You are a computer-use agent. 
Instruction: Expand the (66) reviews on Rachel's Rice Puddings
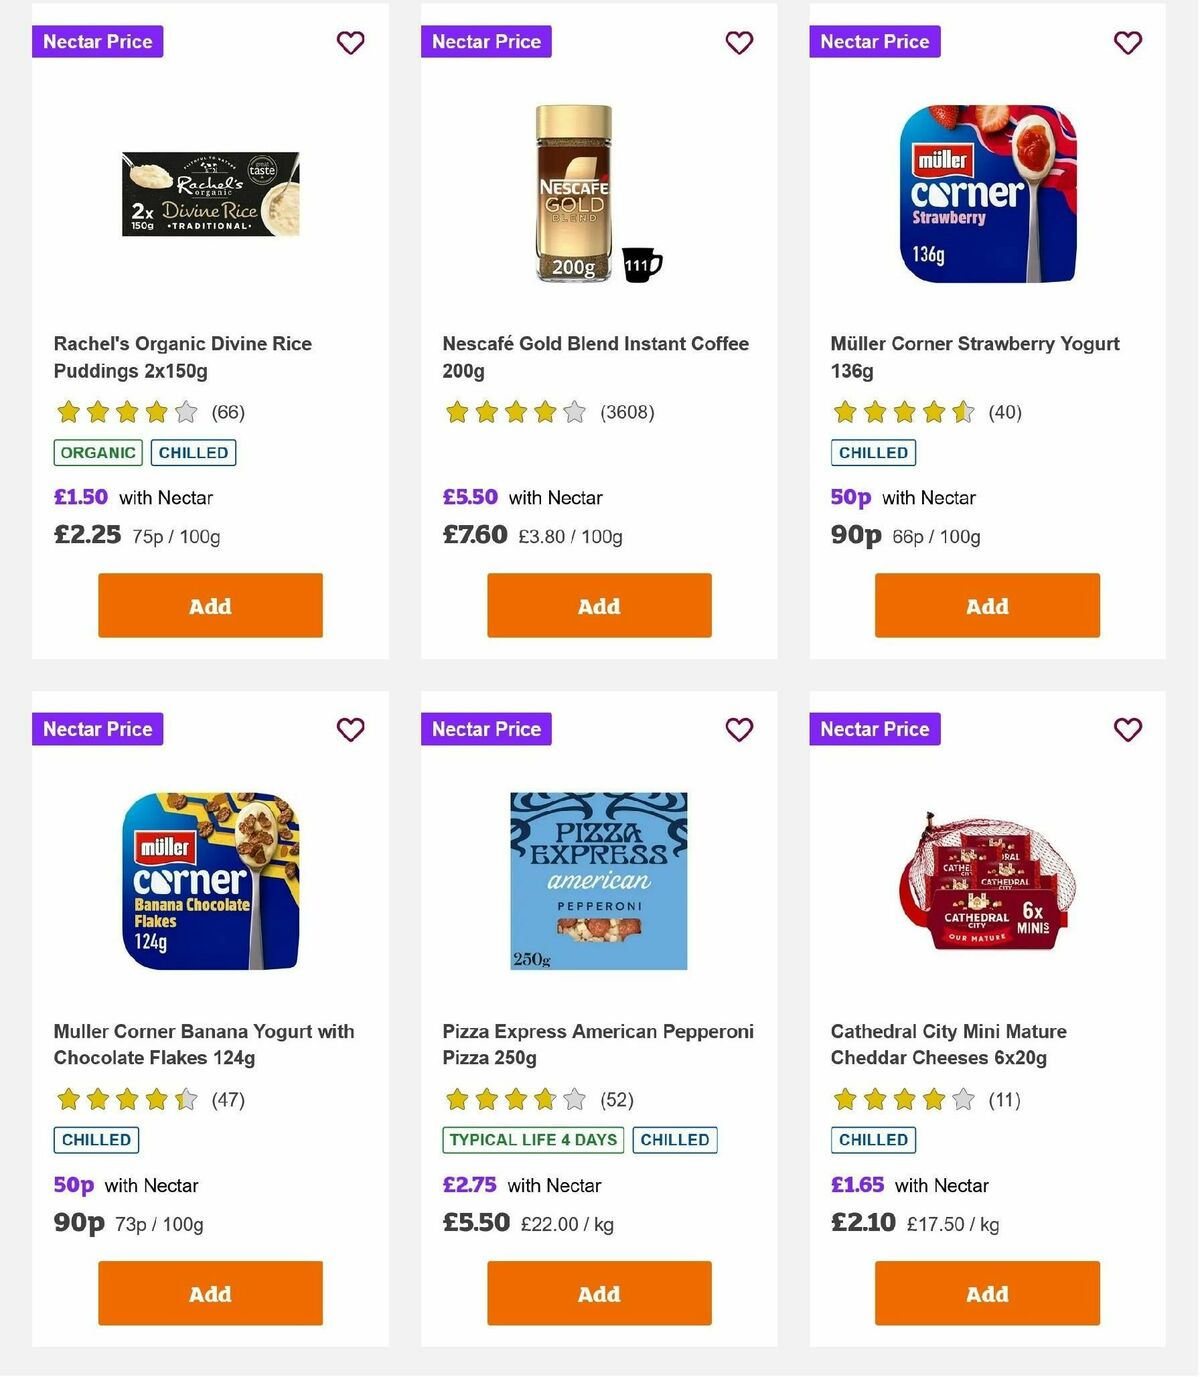228,412
